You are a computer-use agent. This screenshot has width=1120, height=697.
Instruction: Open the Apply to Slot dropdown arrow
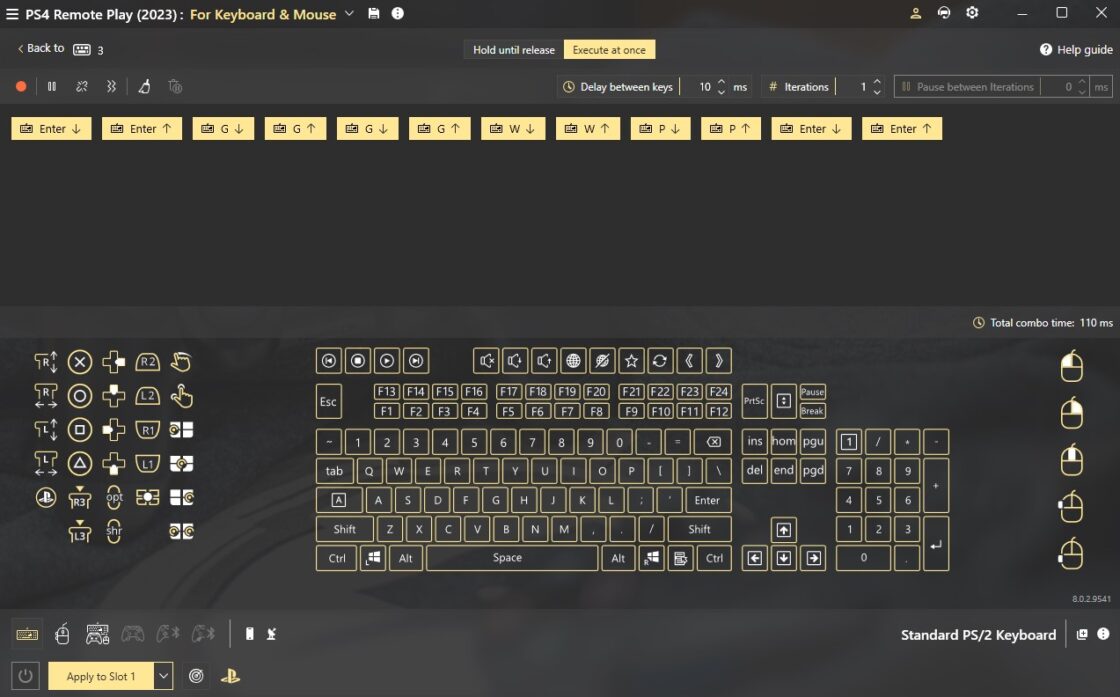point(163,676)
